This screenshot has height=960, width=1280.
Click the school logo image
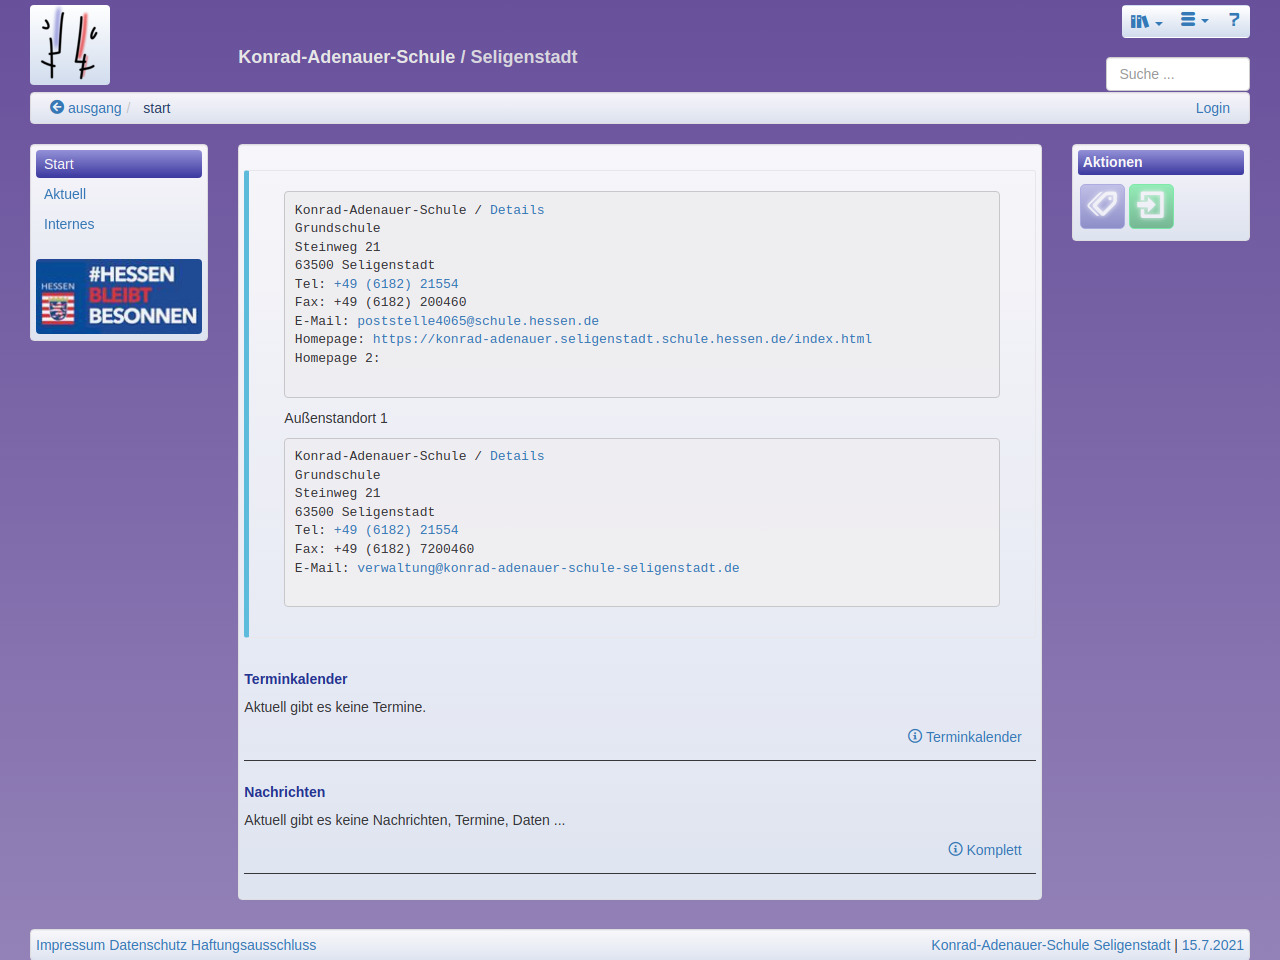point(70,45)
